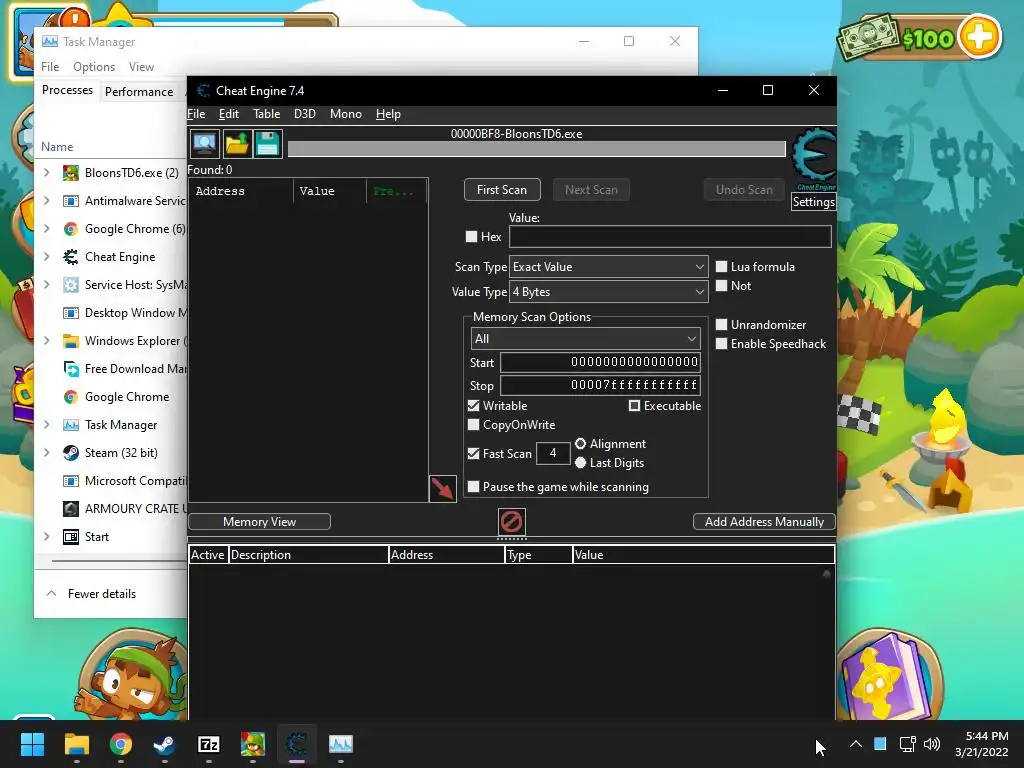
Task: Select the Alignment radio button
Action: pyautogui.click(x=581, y=444)
